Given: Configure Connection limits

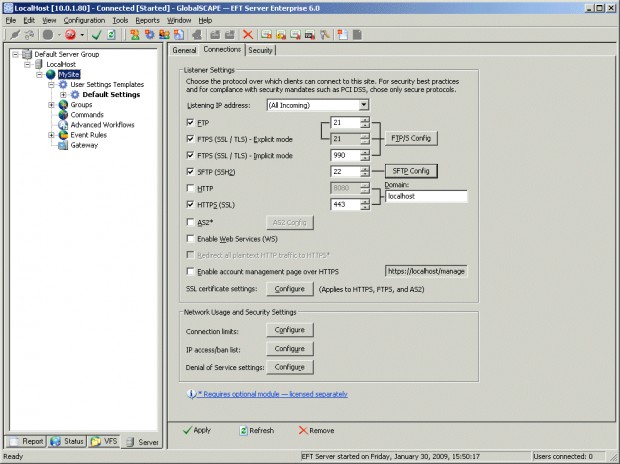Looking at the screenshot, I should tap(290, 330).
